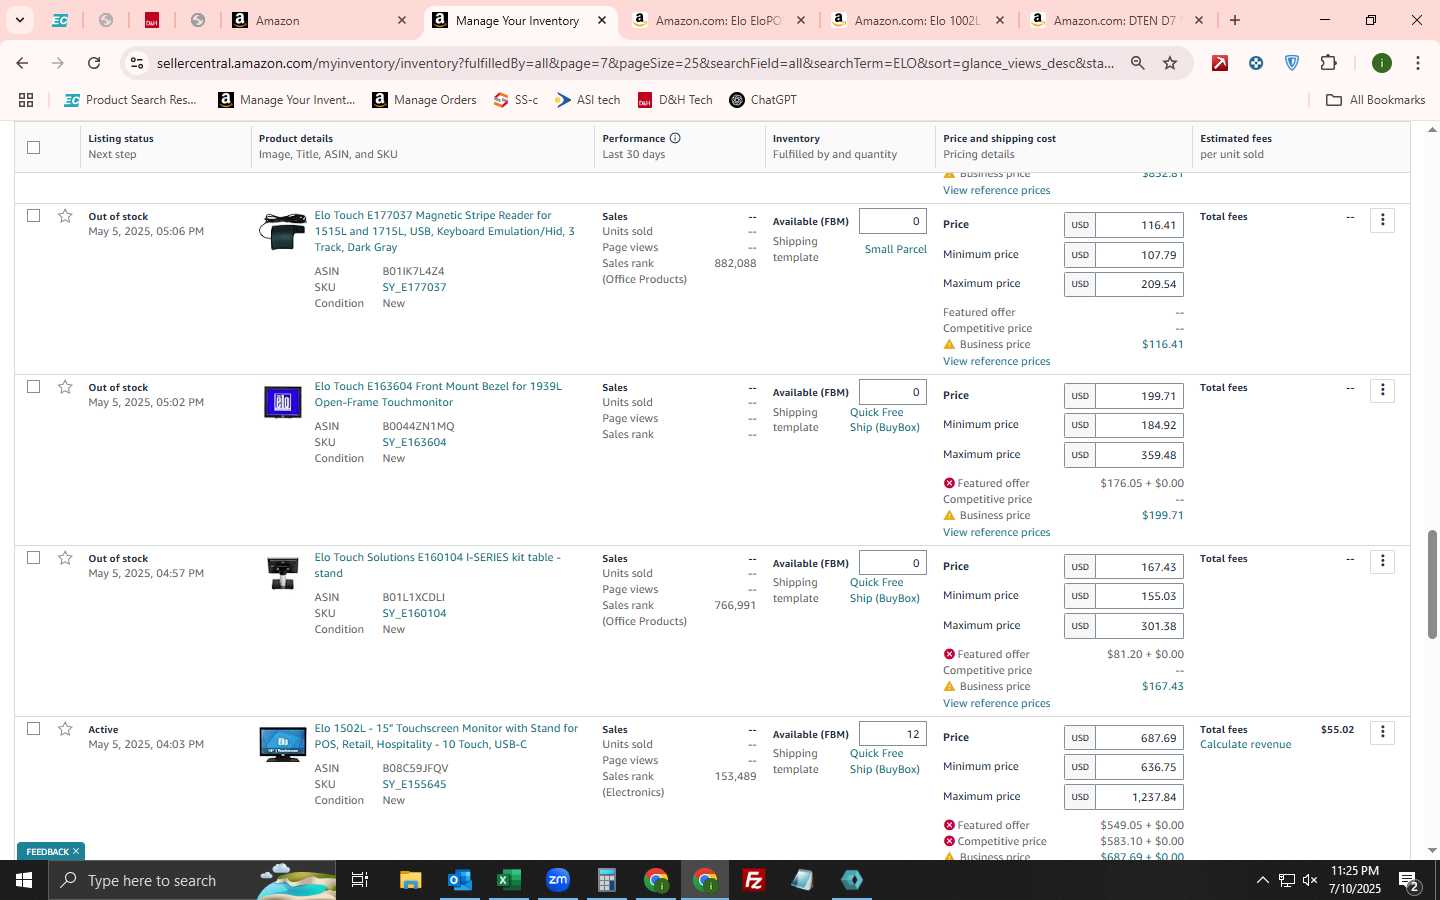Open the Windows Start menu
The height and width of the screenshot is (900, 1440).
click(x=24, y=880)
